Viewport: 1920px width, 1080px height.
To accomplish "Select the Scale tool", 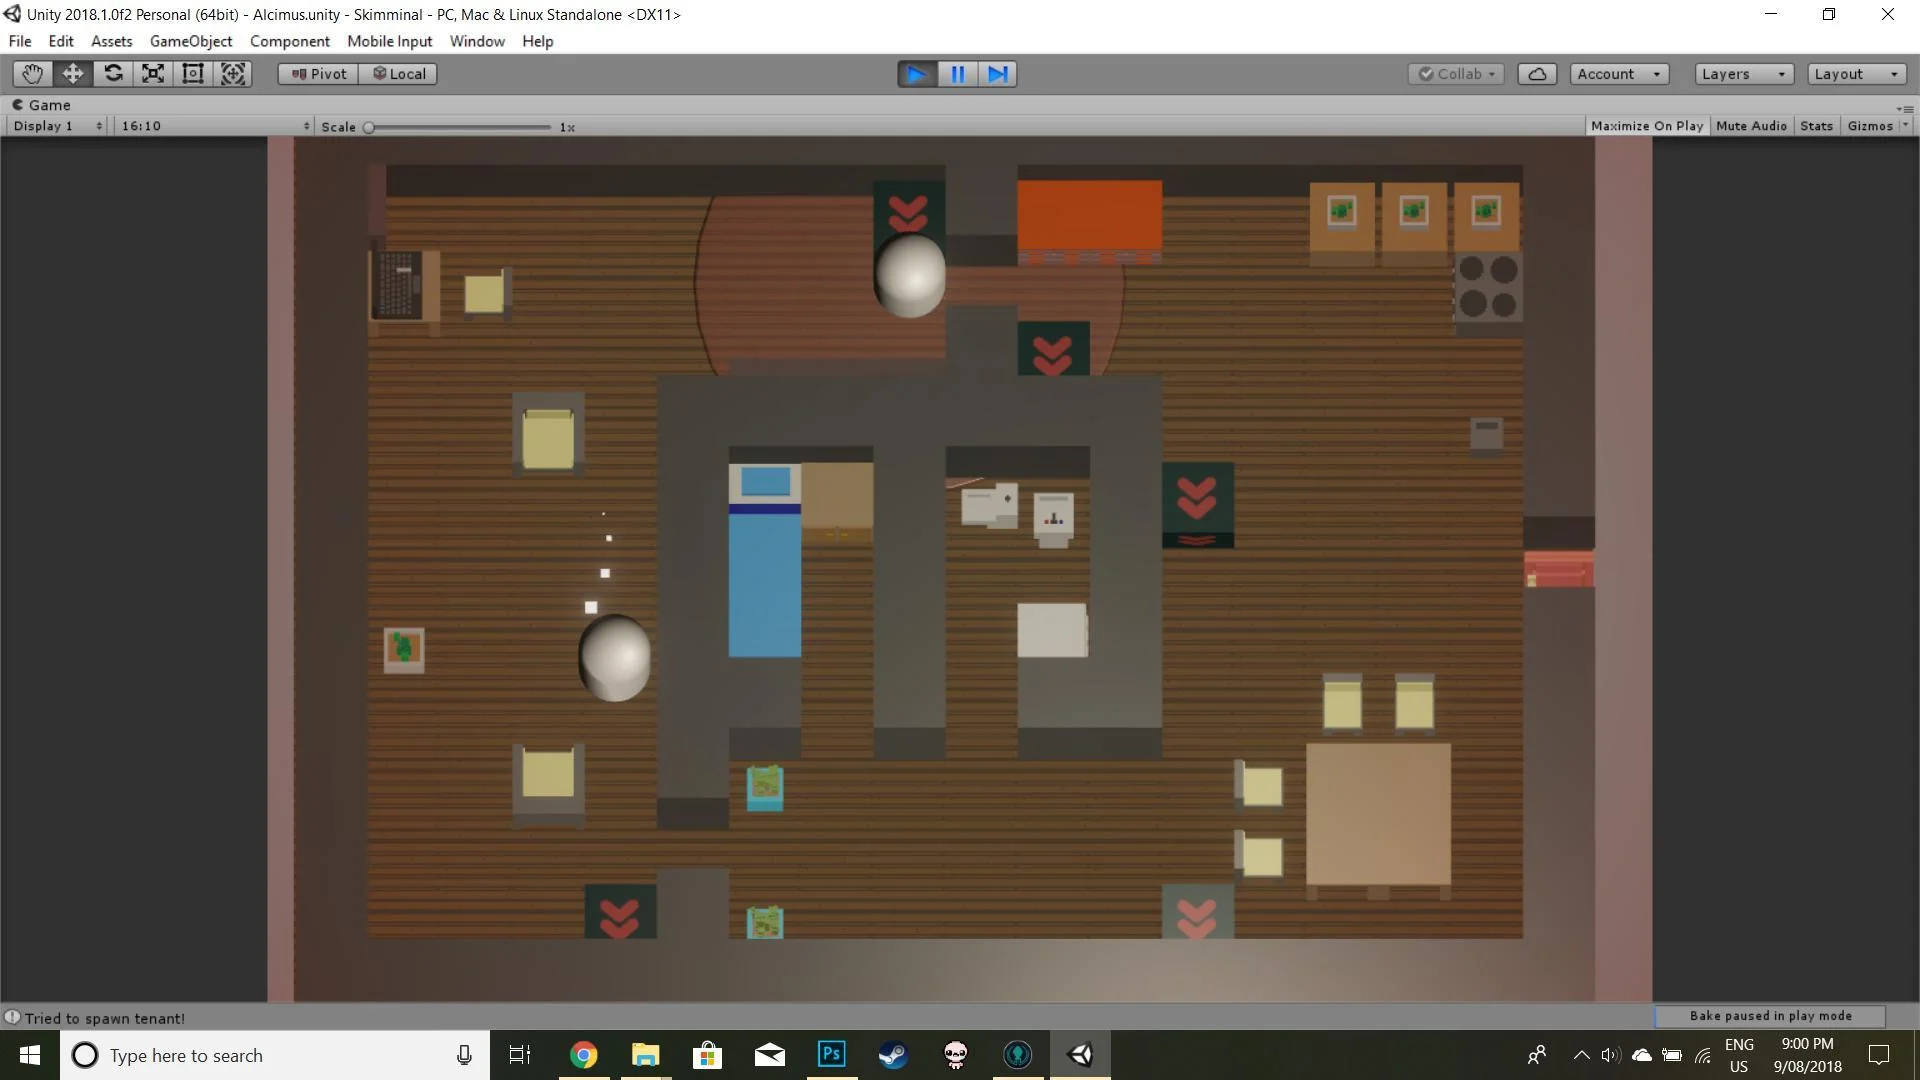I will pos(153,74).
